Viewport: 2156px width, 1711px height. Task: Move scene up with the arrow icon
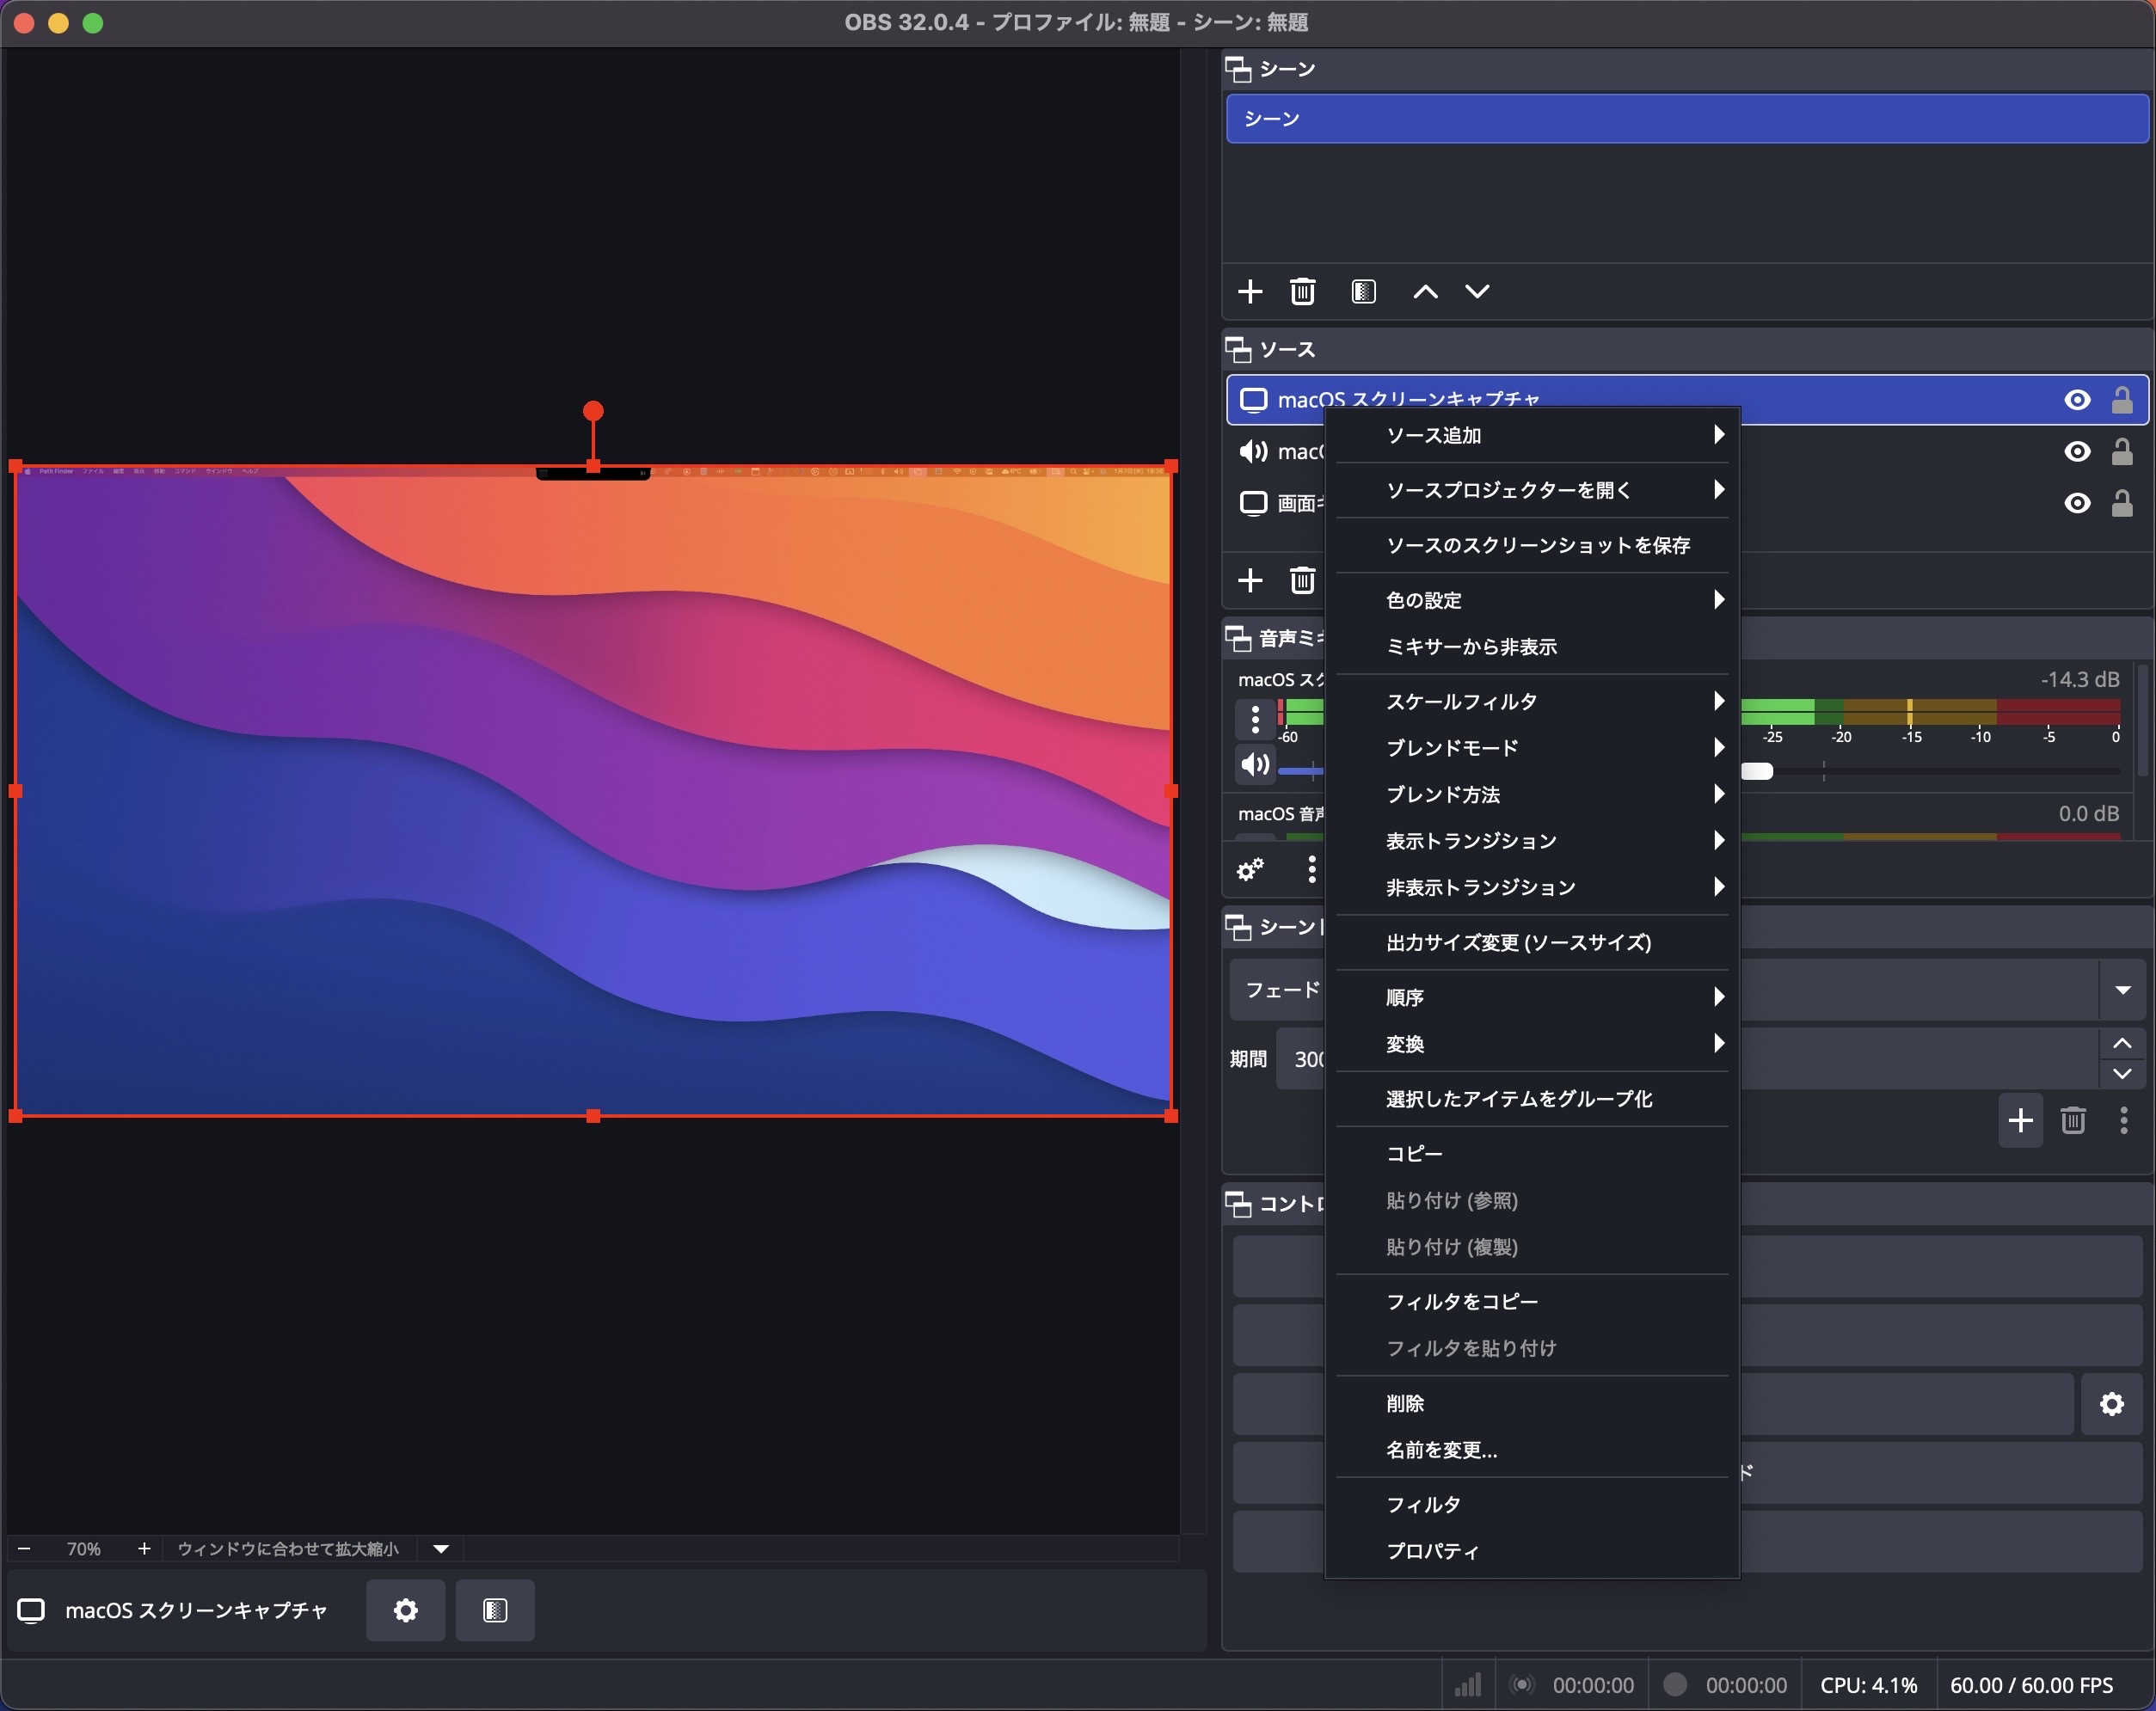click(x=1425, y=291)
